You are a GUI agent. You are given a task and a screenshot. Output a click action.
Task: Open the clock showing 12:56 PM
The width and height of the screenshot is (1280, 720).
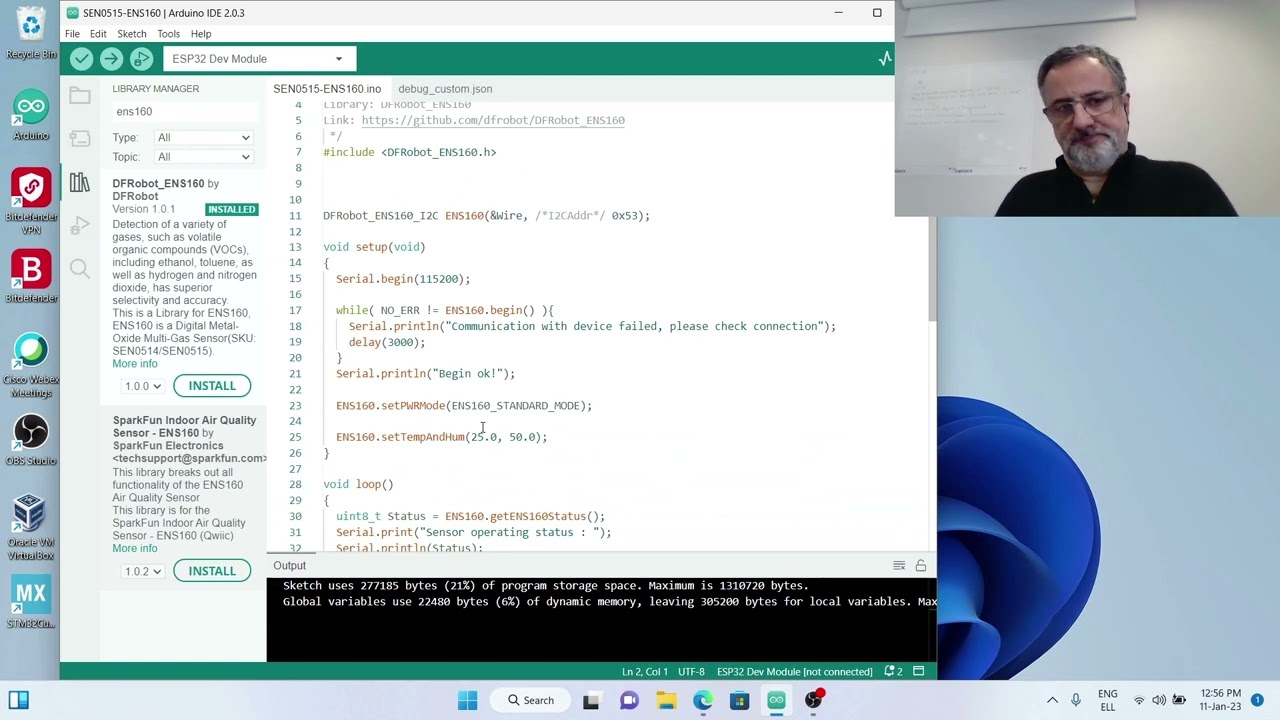(x=1219, y=700)
